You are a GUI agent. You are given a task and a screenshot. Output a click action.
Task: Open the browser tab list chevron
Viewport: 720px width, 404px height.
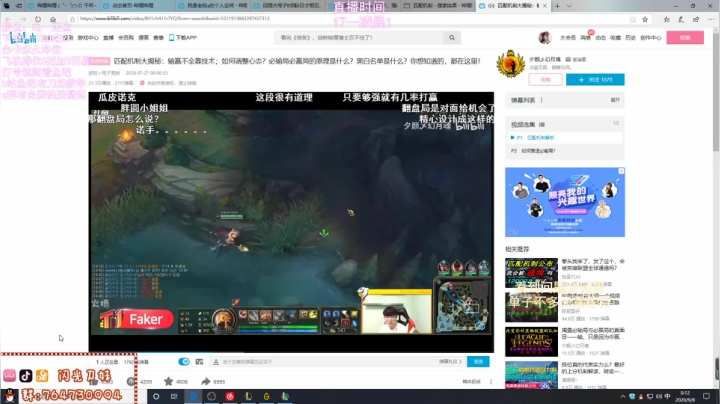pos(569,6)
